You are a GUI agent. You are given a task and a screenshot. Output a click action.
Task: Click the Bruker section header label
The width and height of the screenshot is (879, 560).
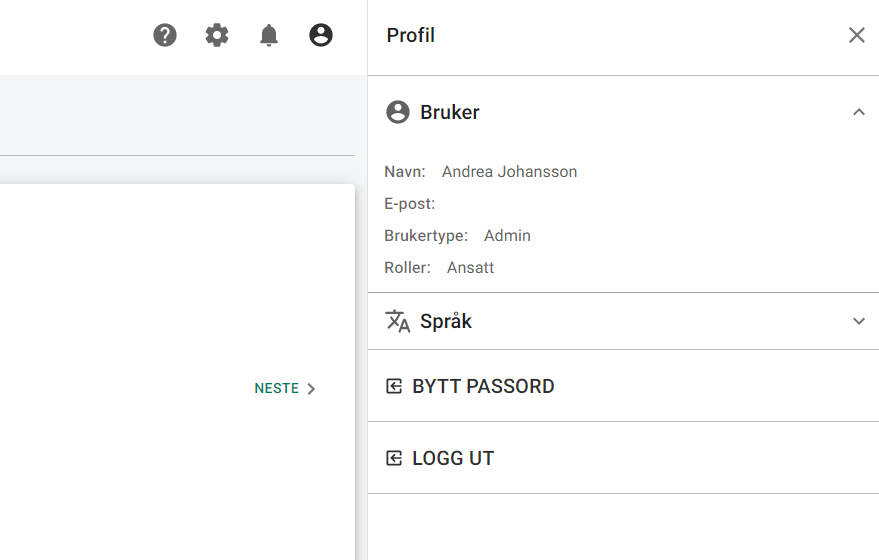click(450, 112)
